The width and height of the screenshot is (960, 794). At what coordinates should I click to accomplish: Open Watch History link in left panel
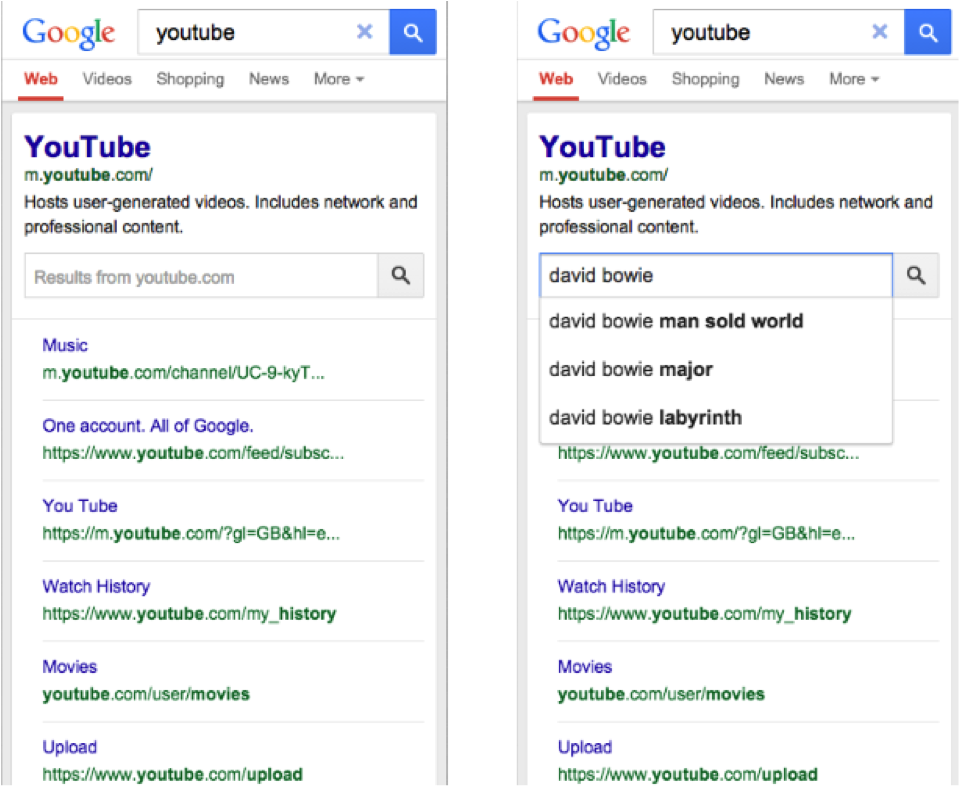click(96, 586)
